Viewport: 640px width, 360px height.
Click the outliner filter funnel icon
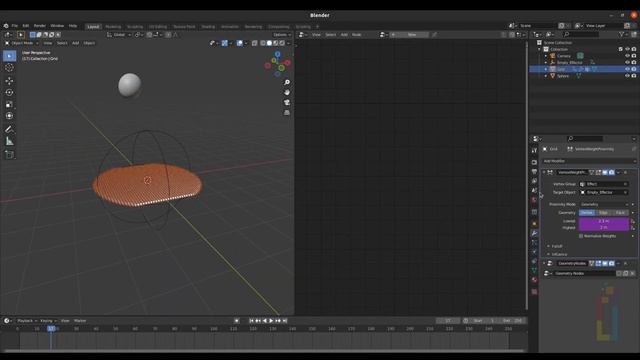pyautogui.click(x=622, y=35)
